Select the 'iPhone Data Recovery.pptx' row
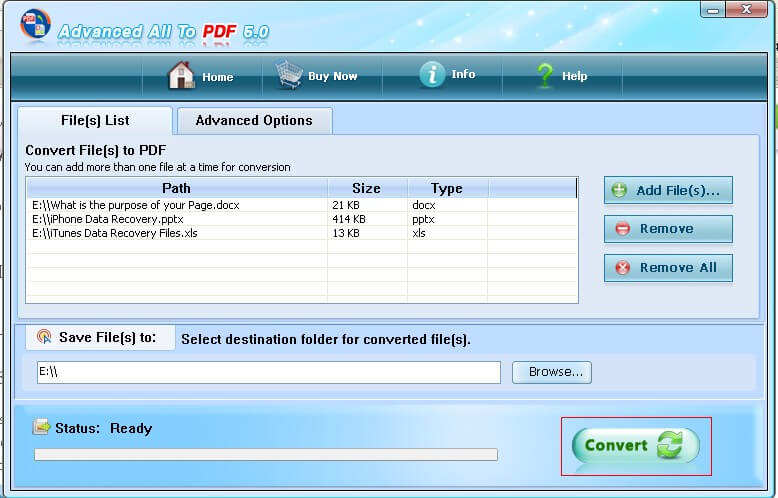Screen dimensions: 778x498 (302, 219)
